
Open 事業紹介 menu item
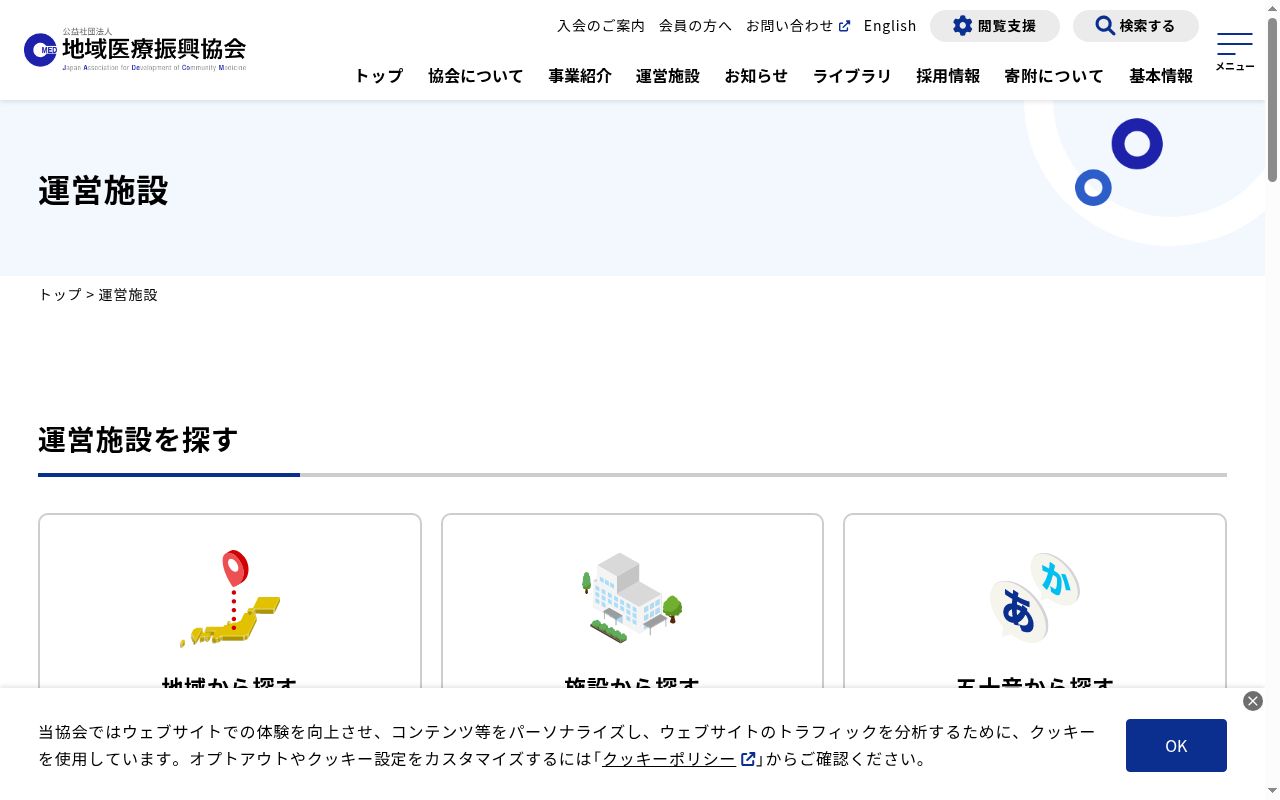click(580, 76)
